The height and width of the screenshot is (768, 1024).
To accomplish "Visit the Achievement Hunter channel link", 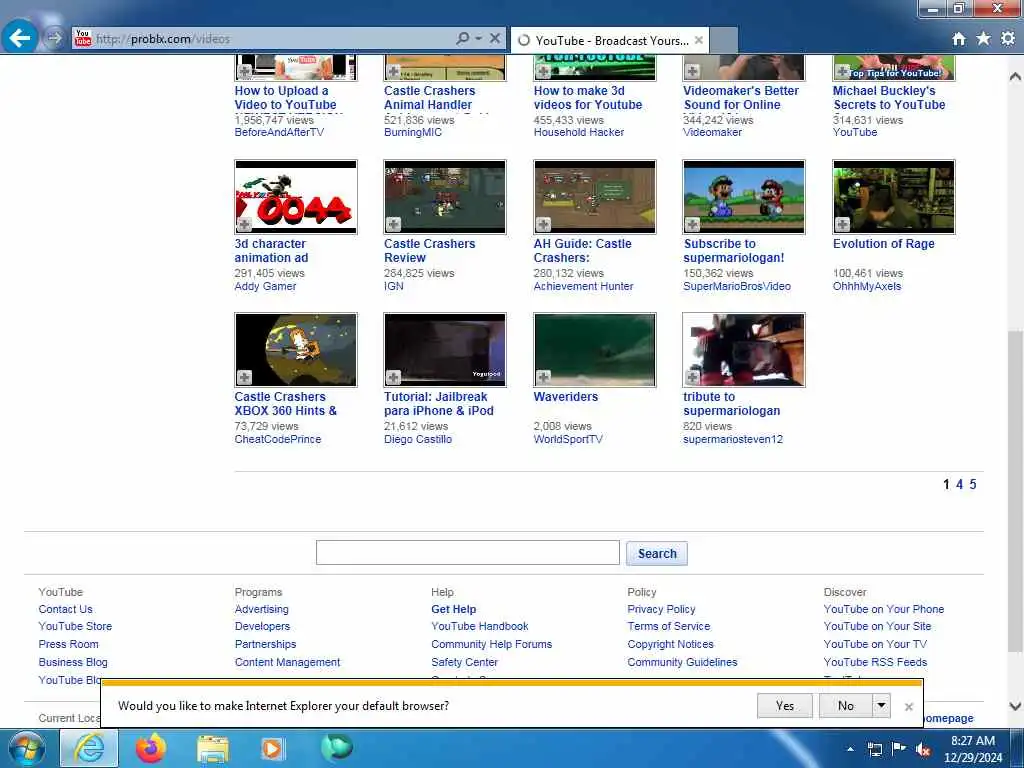I will click(x=583, y=286).
